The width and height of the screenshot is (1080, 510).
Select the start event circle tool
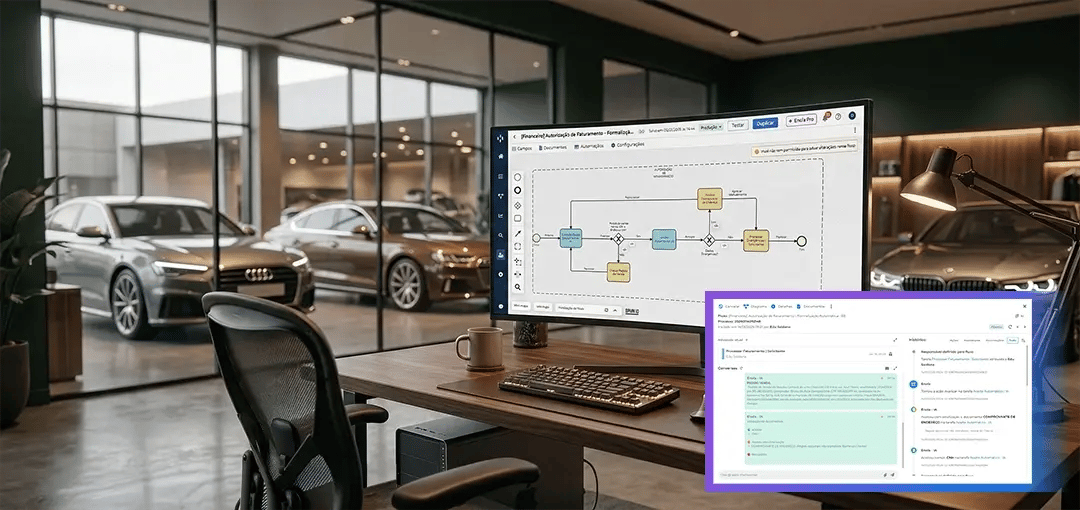(518, 176)
